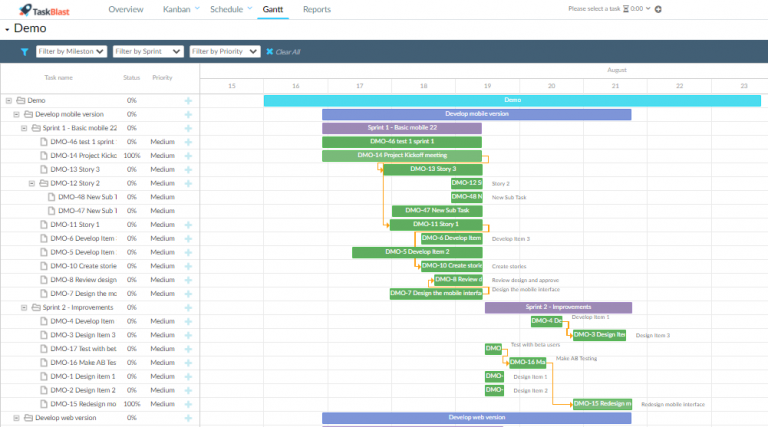This screenshot has height=427, width=768.
Task: Collapse DMO-12 Story 2 node
Action: (32, 183)
